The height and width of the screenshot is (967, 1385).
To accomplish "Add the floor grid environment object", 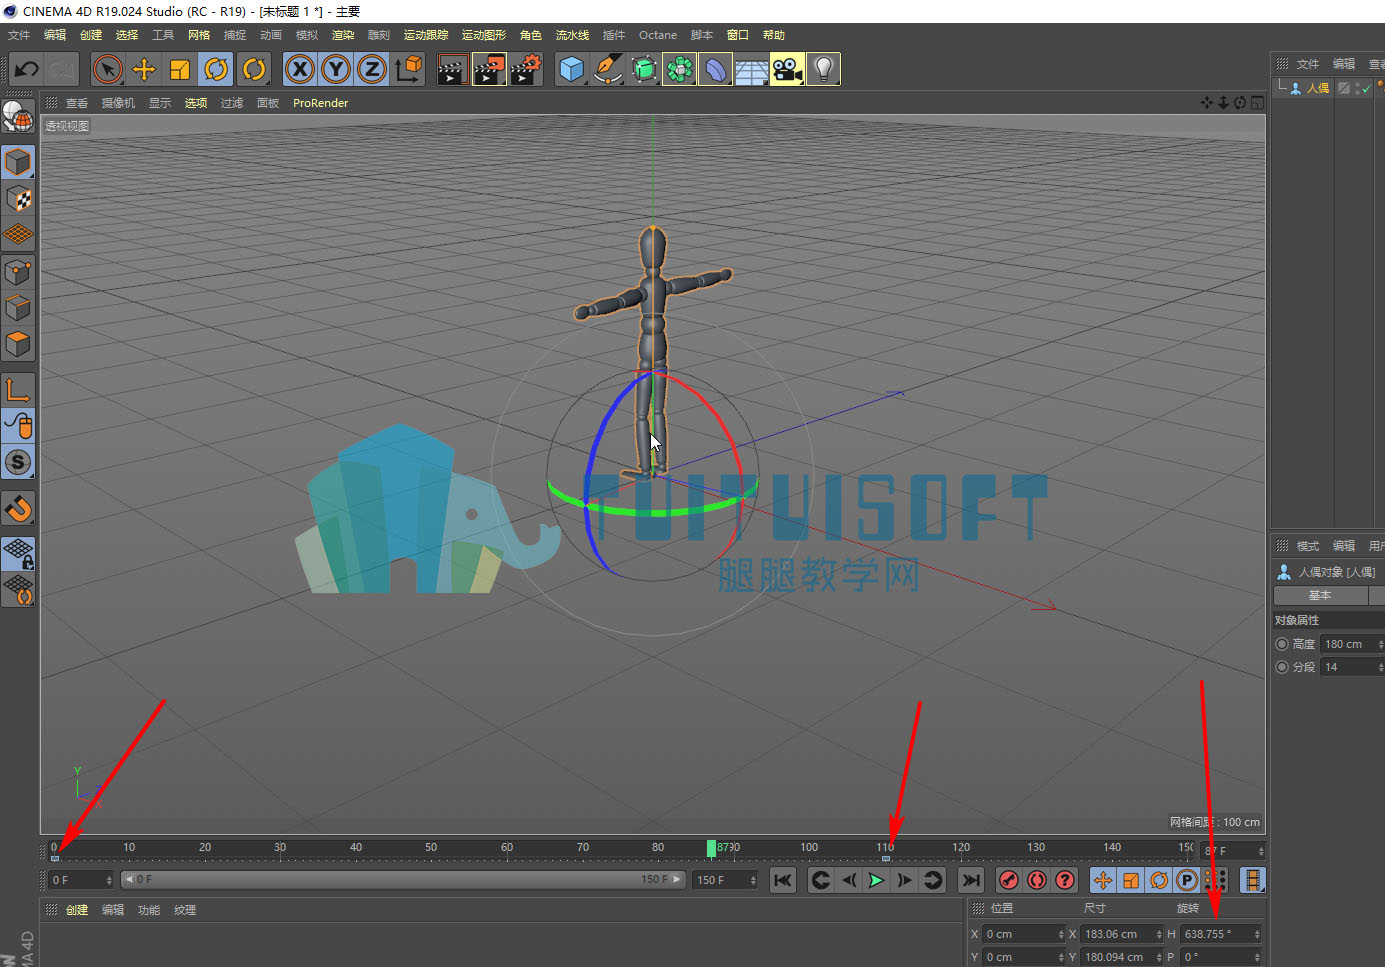I will [751, 70].
